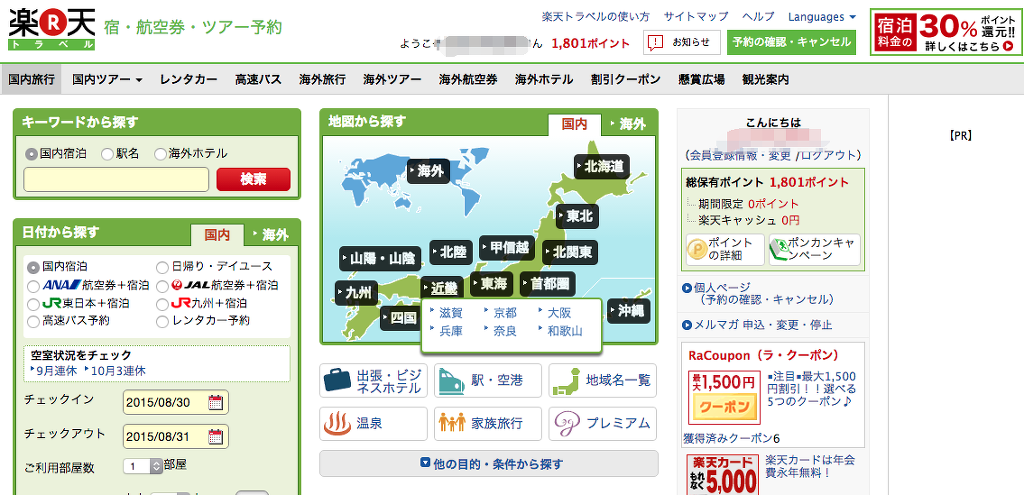
Task: Select 東北 region on the map
Action: tap(577, 216)
